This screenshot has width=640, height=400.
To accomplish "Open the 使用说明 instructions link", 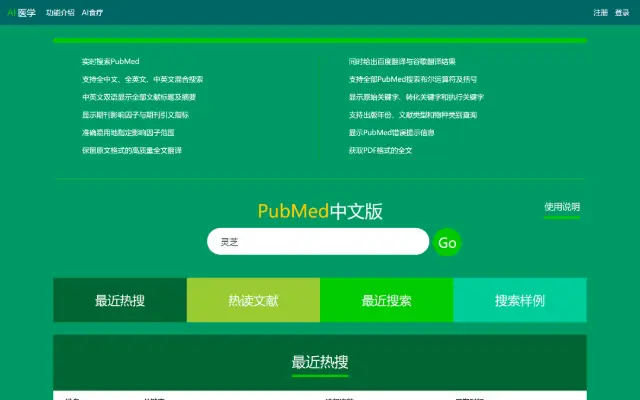I will click(x=562, y=207).
